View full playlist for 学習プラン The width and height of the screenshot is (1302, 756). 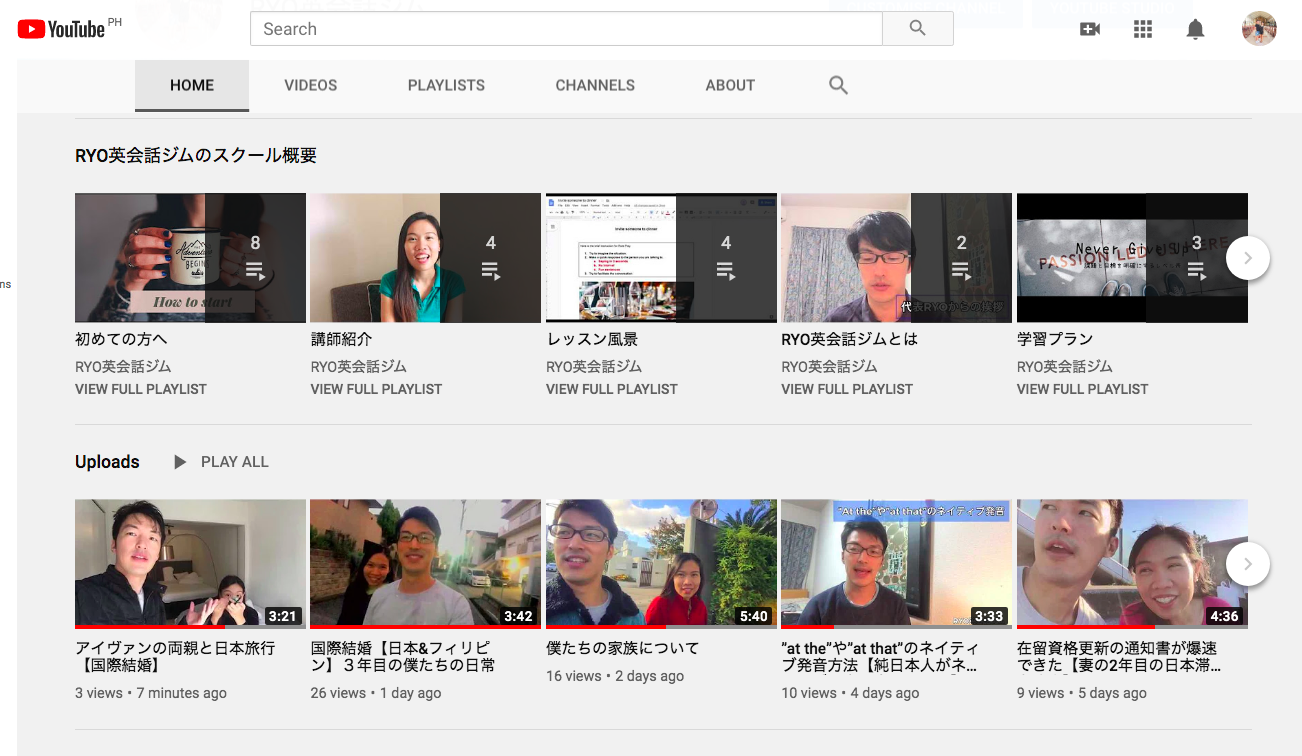[x=1083, y=389]
